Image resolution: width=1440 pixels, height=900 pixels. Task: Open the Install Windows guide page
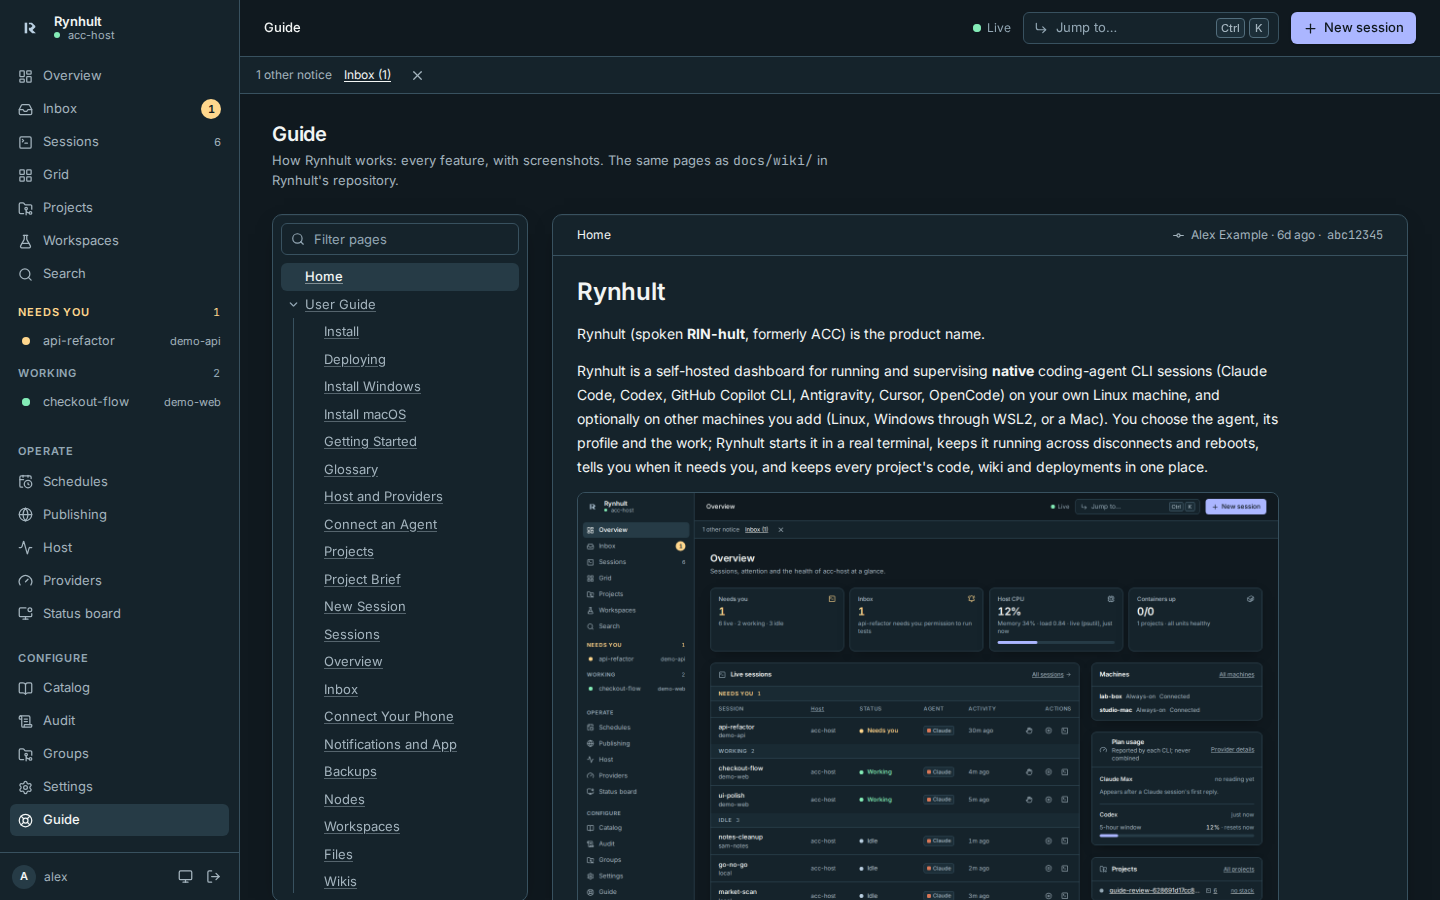[x=372, y=387]
